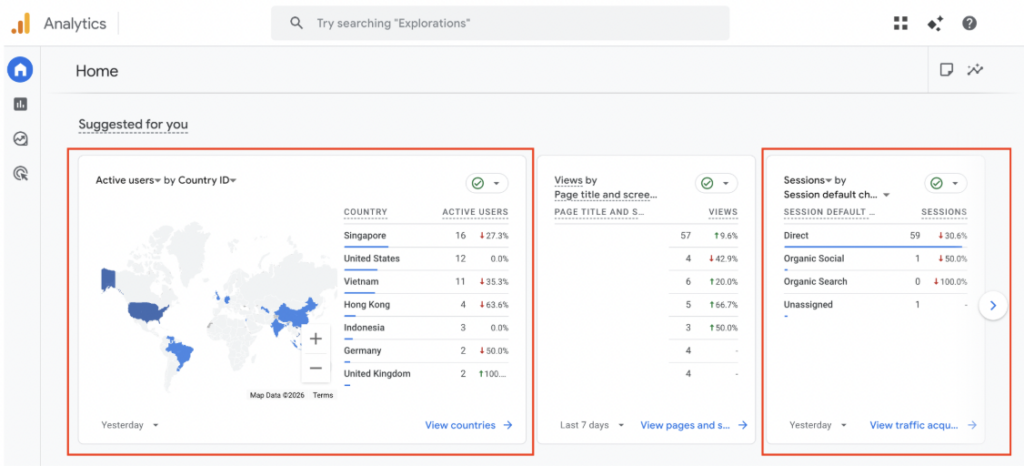
Task: Click the Direct channel row
Action: point(875,236)
